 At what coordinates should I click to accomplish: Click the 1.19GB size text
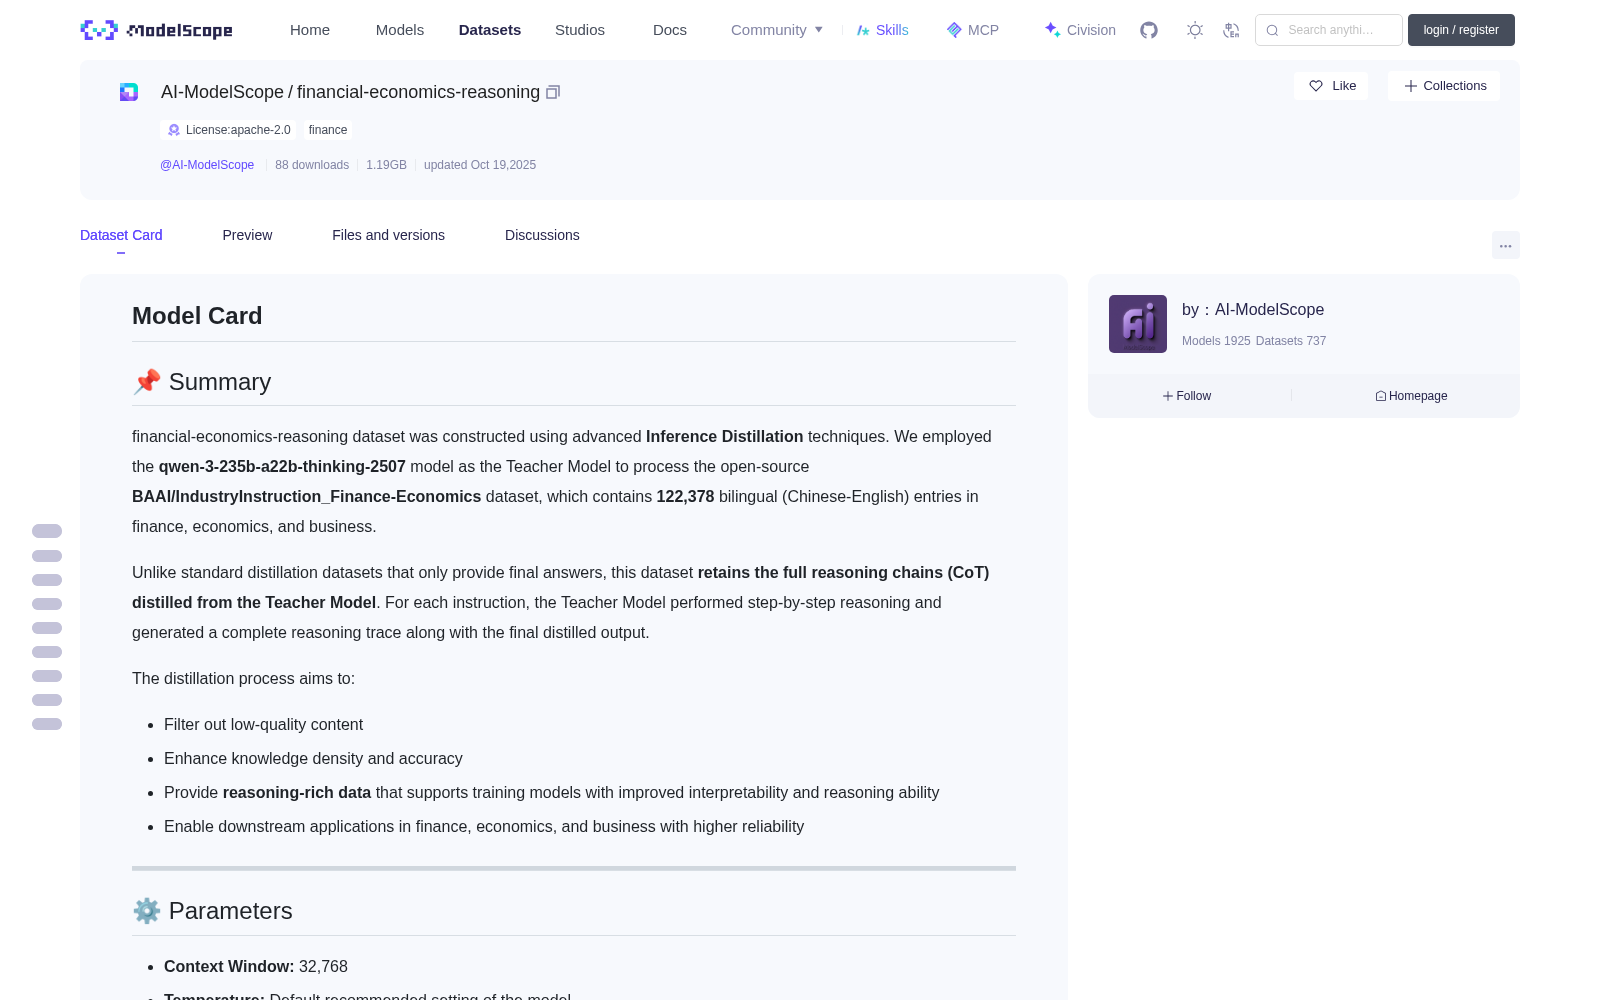point(386,165)
